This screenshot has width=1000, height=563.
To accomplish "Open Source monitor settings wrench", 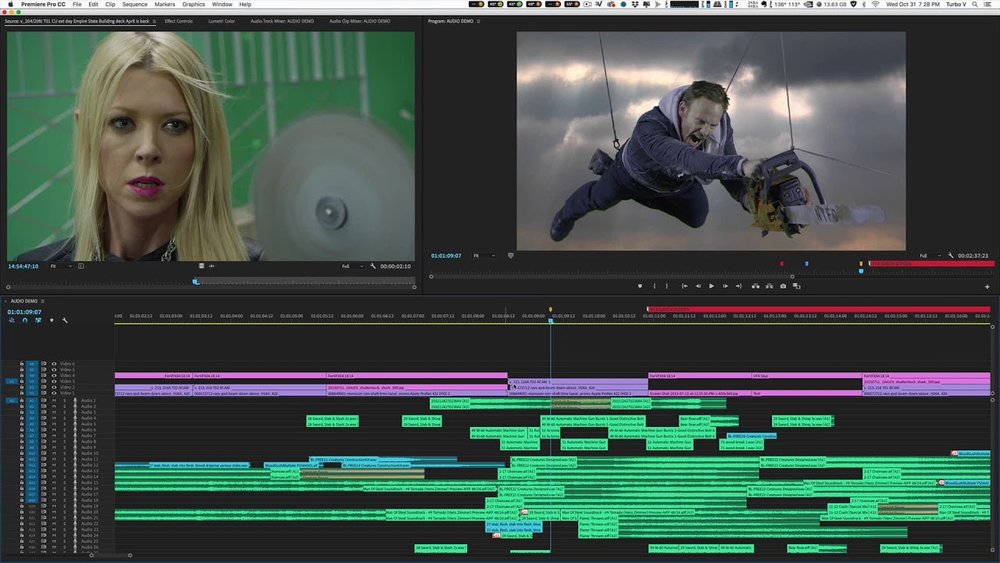I will (x=373, y=266).
